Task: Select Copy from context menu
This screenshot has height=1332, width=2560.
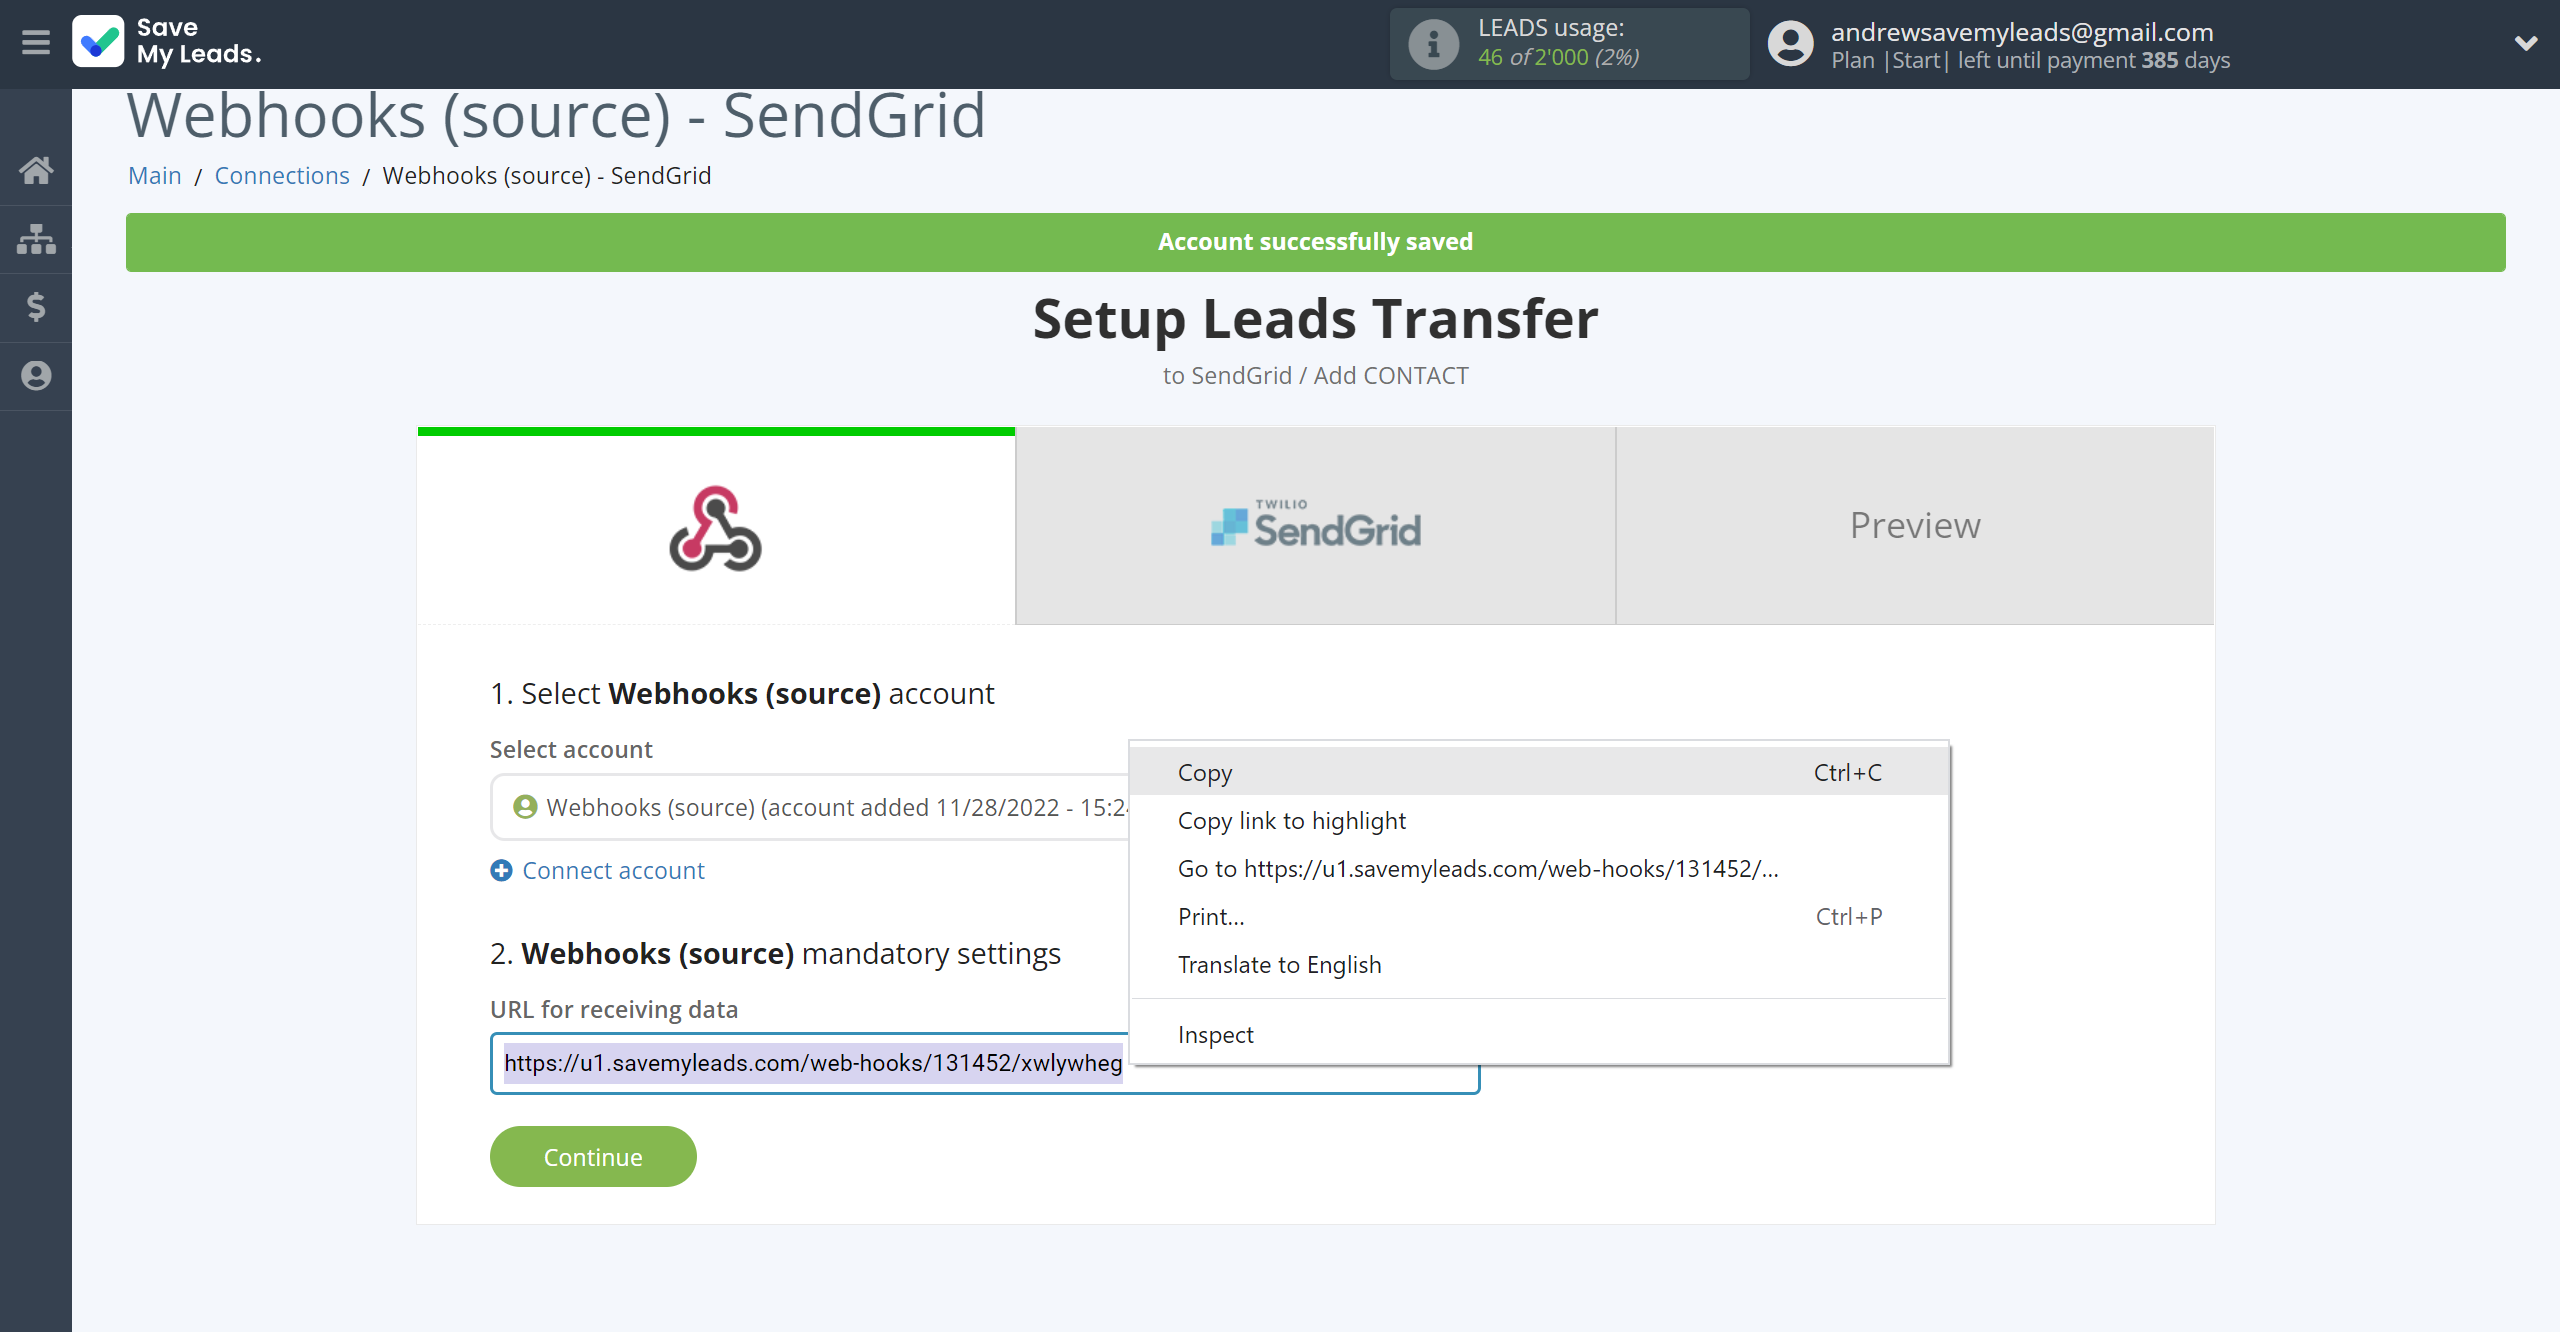Action: tap(1206, 772)
